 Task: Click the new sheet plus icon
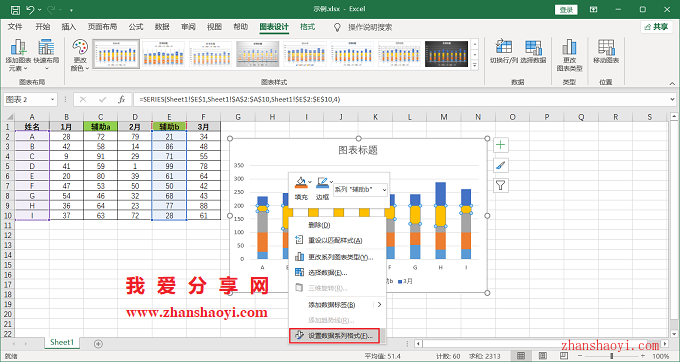tap(98, 343)
